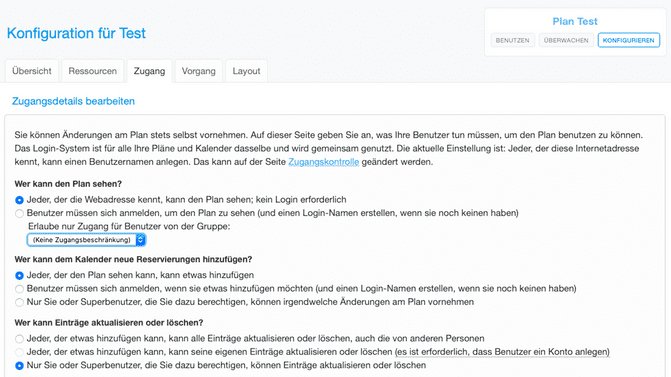Click the BENUTZEN button
The image size is (671, 377).
coord(513,40)
